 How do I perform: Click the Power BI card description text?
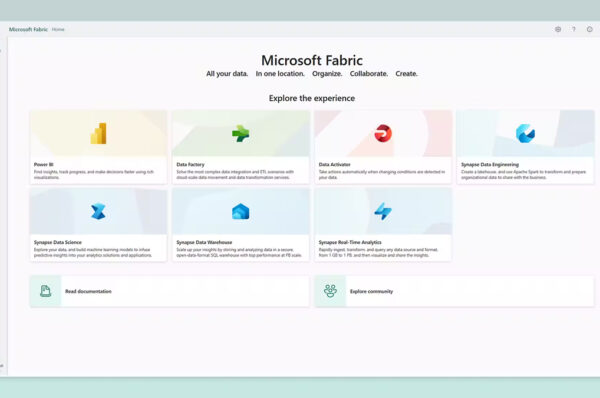pyautogui.click(x=94, y=175)
